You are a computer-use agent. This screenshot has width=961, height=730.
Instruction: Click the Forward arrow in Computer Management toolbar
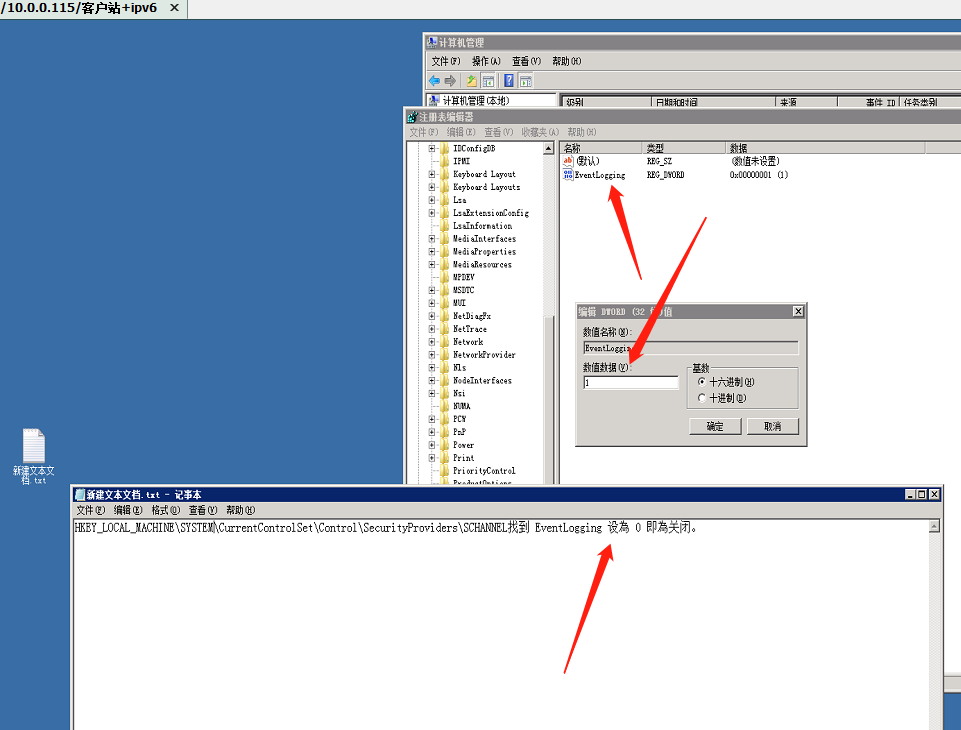coord(450,80)
